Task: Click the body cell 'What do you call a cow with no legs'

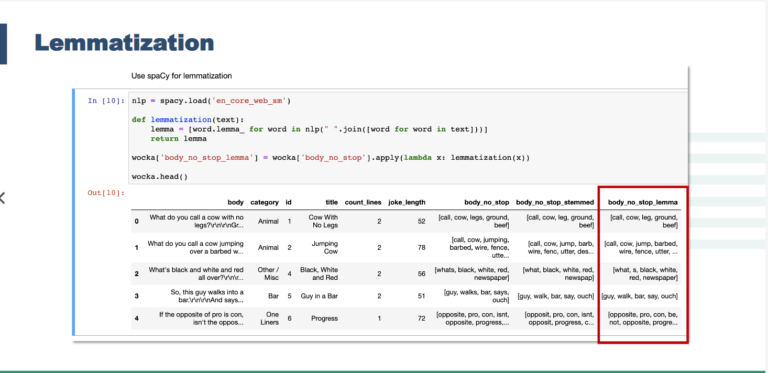Action: tap(196, 221)
